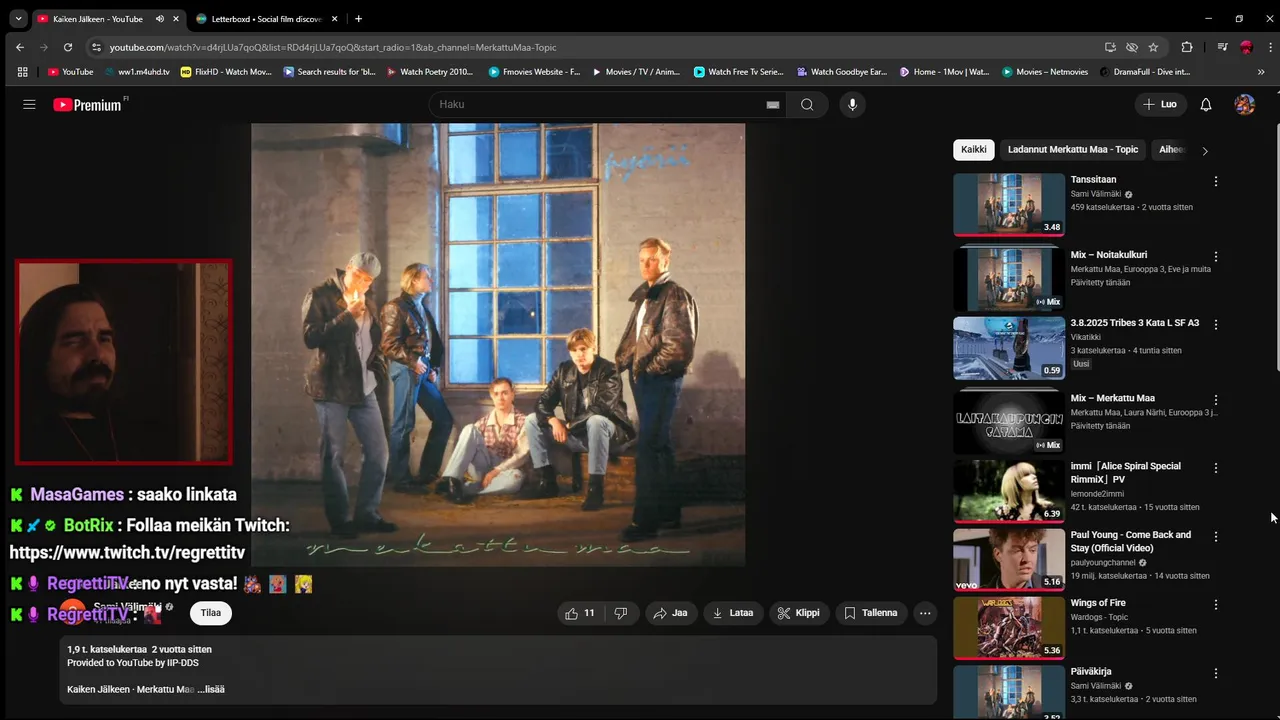Open the apps grid in bookmarks bar
Screen dimensions: 1280x720
pyautogui.click(x=23, y=72)
